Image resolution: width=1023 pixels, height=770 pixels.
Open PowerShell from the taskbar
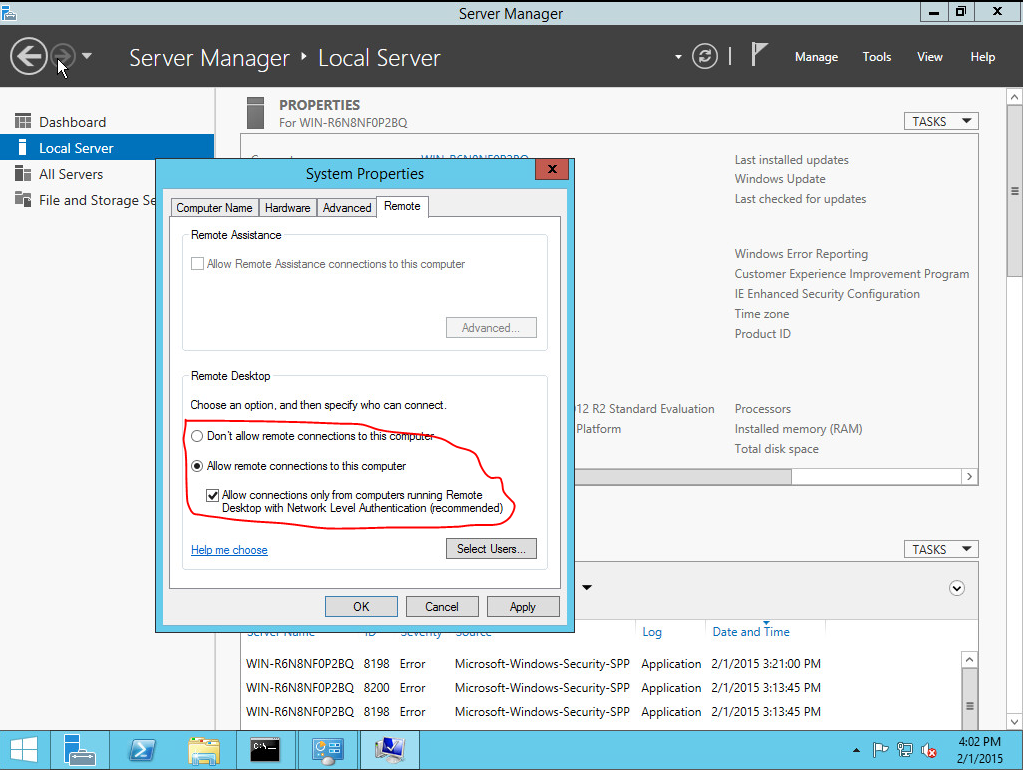point(141,749)
